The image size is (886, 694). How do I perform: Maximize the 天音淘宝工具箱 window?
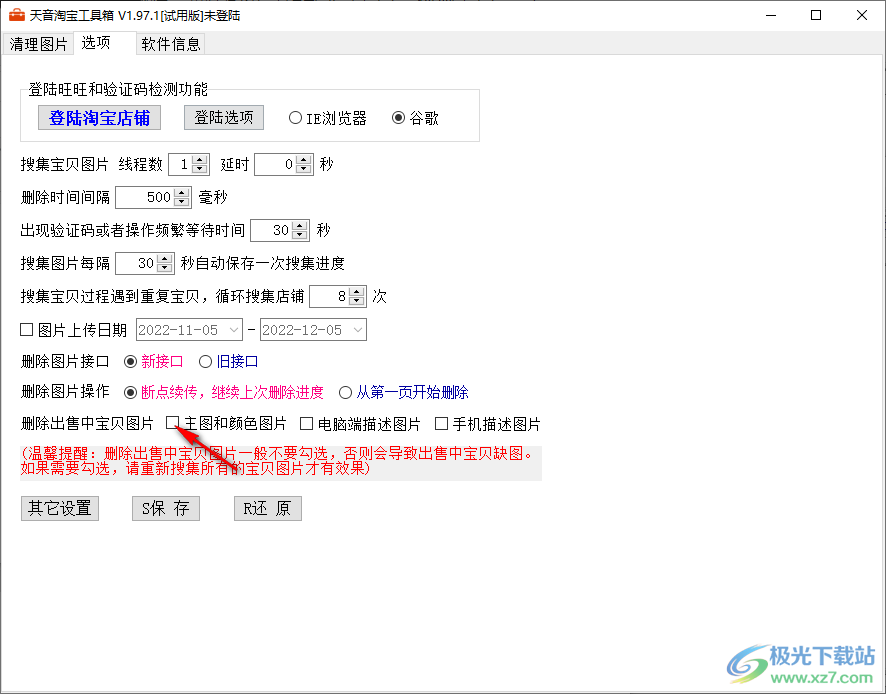(x=816, y=15)
